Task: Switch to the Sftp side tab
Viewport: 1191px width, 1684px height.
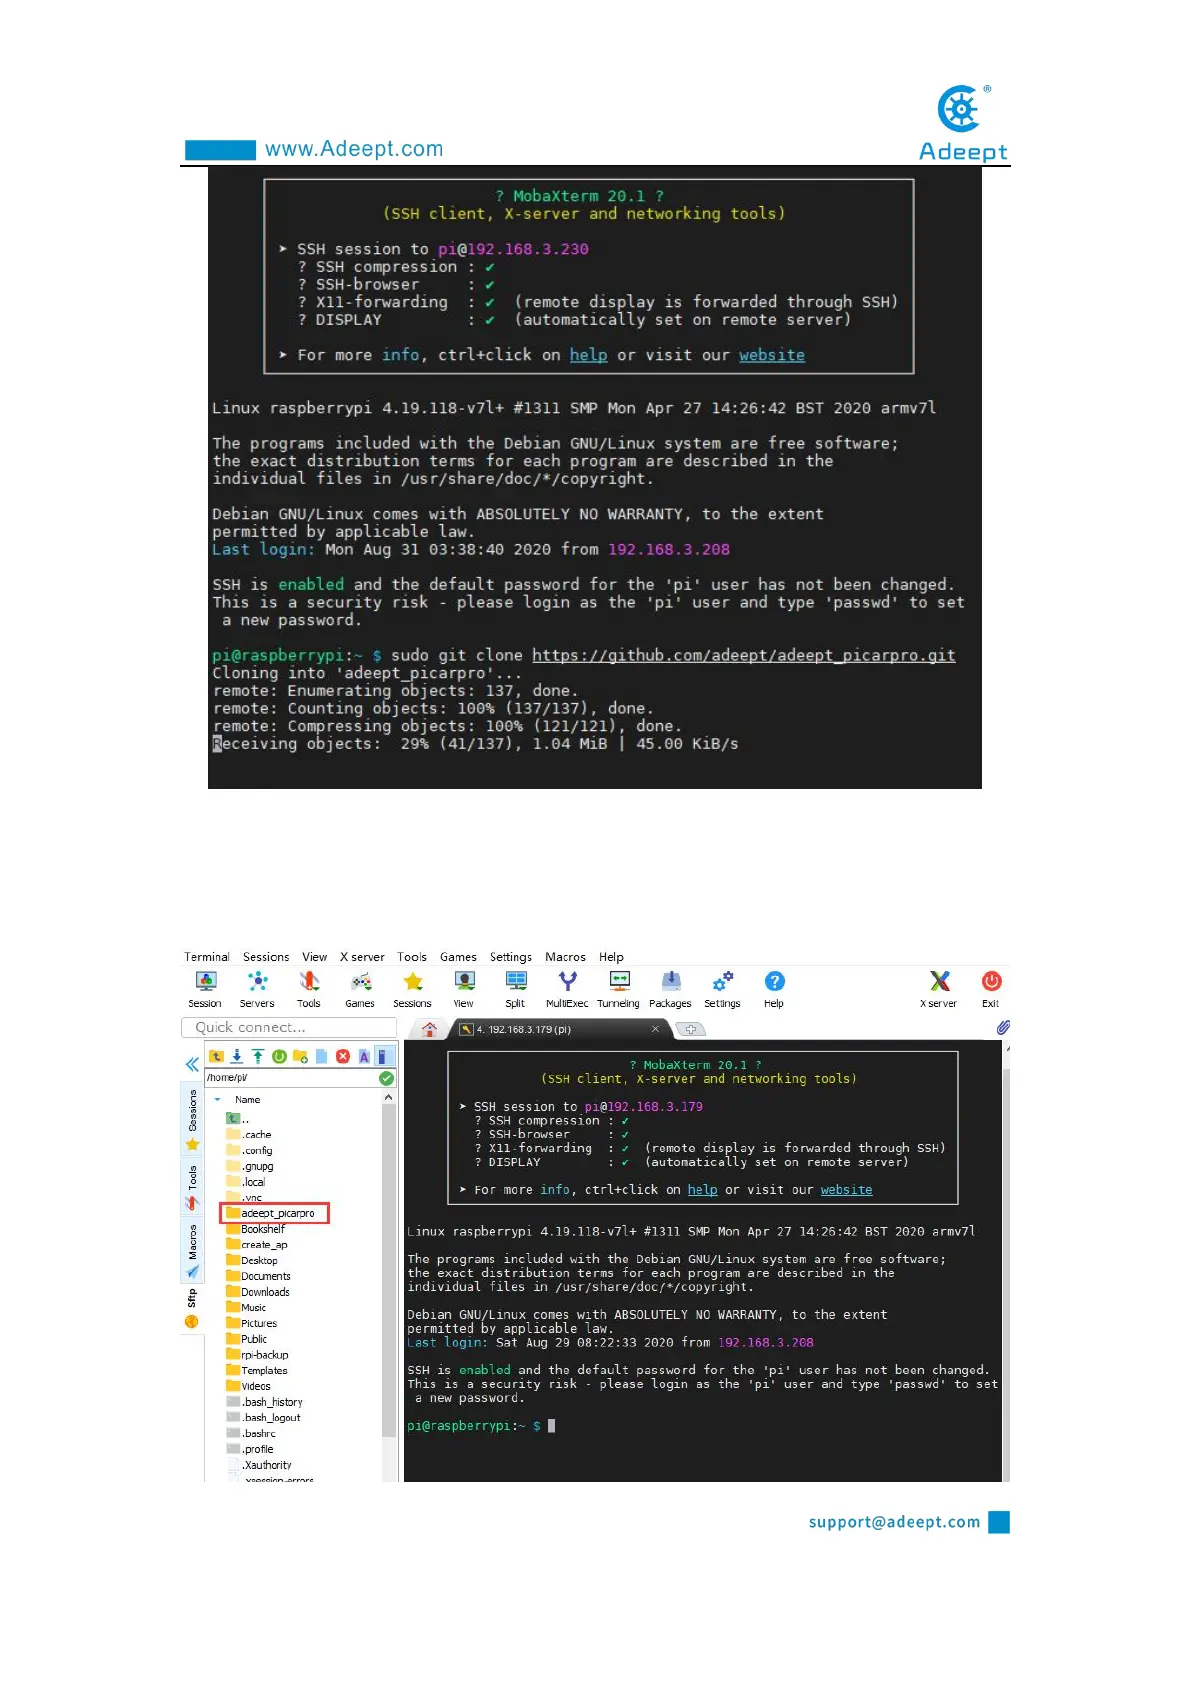Action: [192, 1309]
